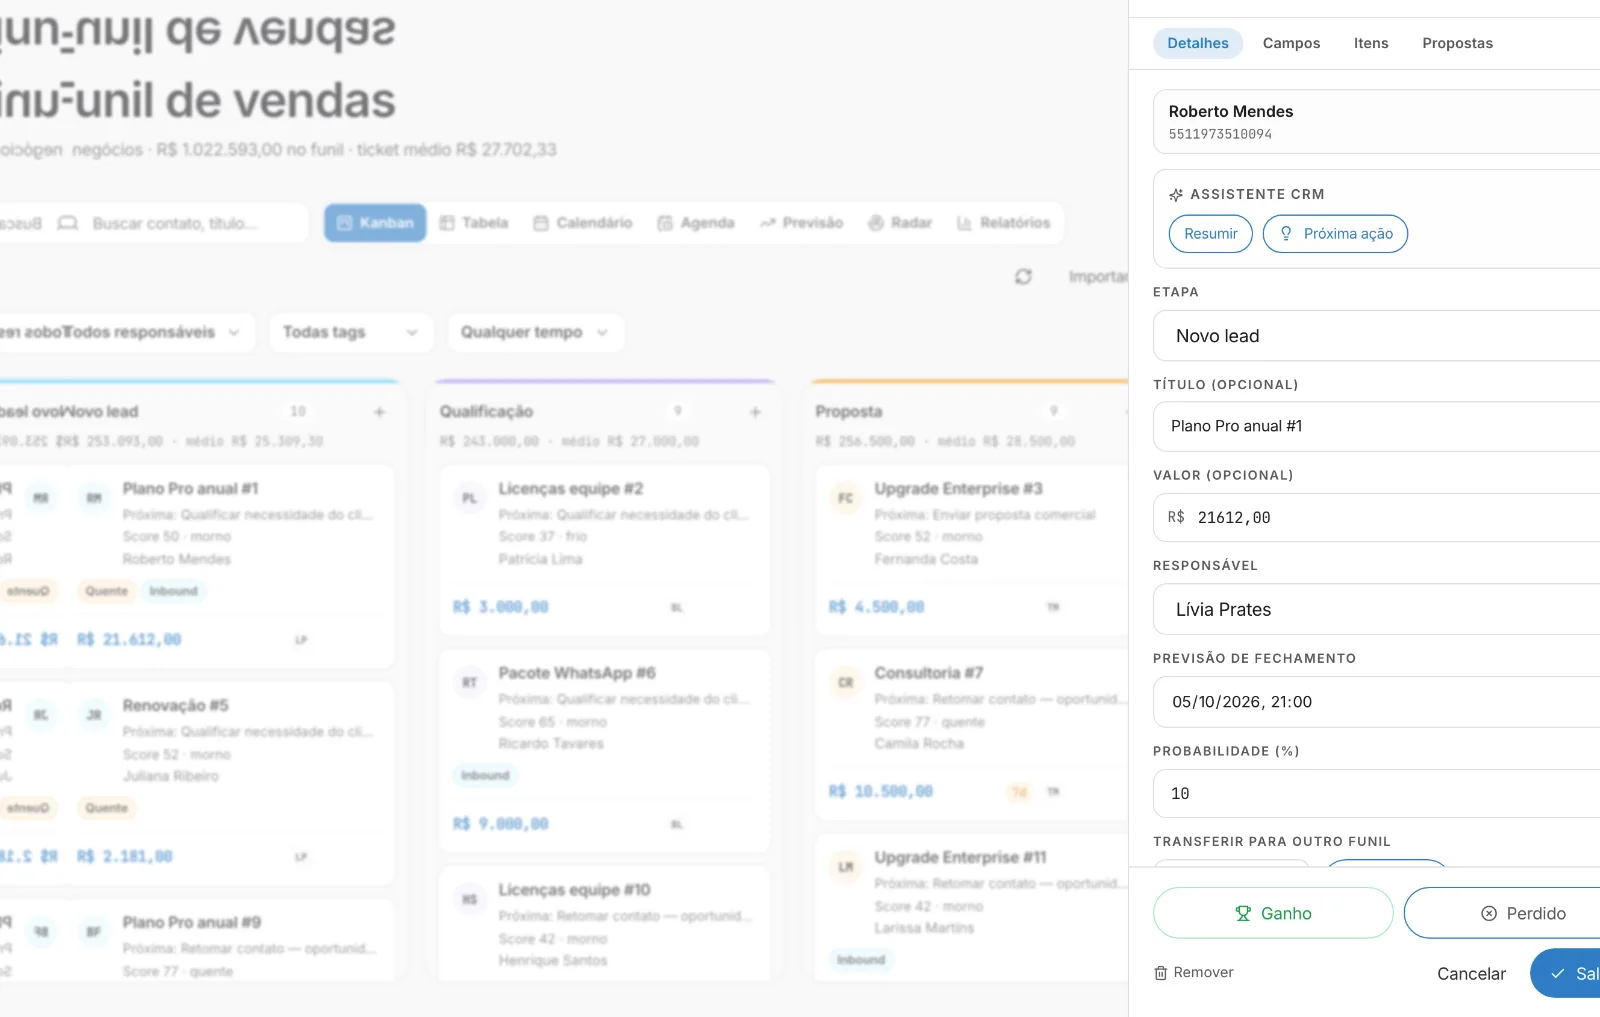Add a card with the Novo lead plus icon
Image resolution: width=1600 pixels, height=1017 pixels.
click(379, 412)
